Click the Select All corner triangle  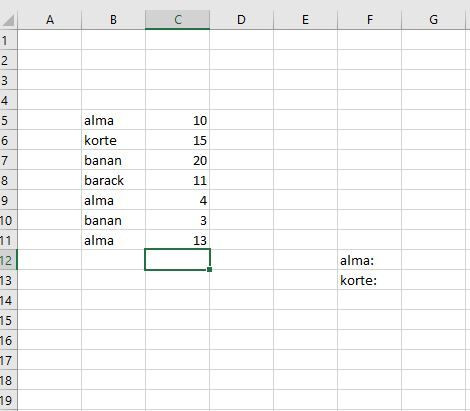[x=9, y=20]
